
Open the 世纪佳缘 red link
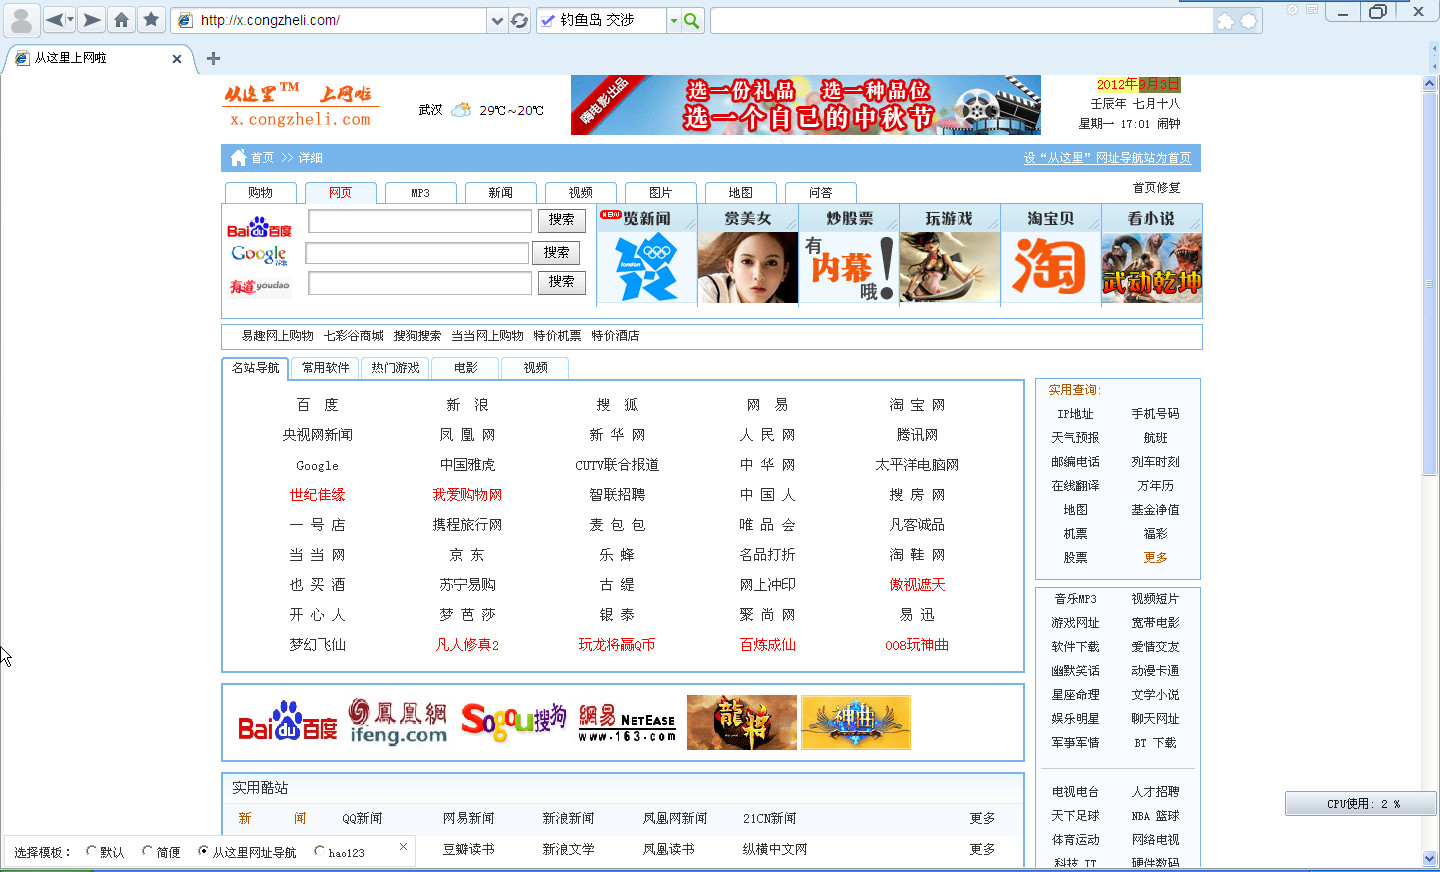tap(317, 495)
